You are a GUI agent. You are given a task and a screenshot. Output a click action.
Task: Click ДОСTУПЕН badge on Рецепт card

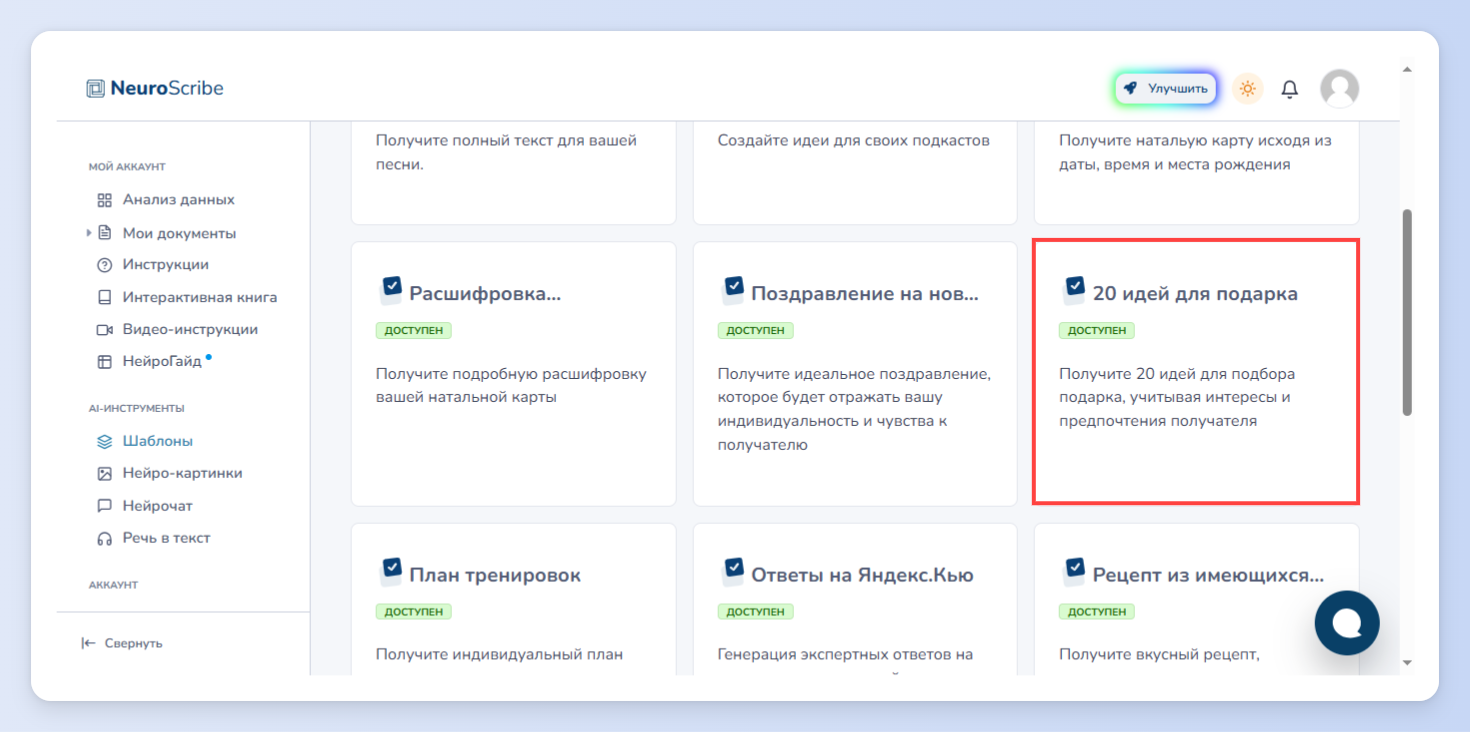[1097, 611]
